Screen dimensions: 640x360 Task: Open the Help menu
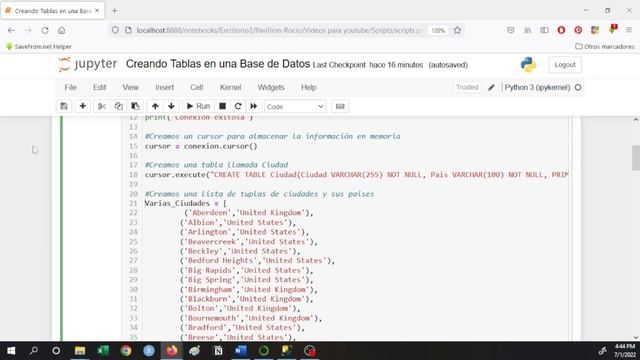[309, 87]
